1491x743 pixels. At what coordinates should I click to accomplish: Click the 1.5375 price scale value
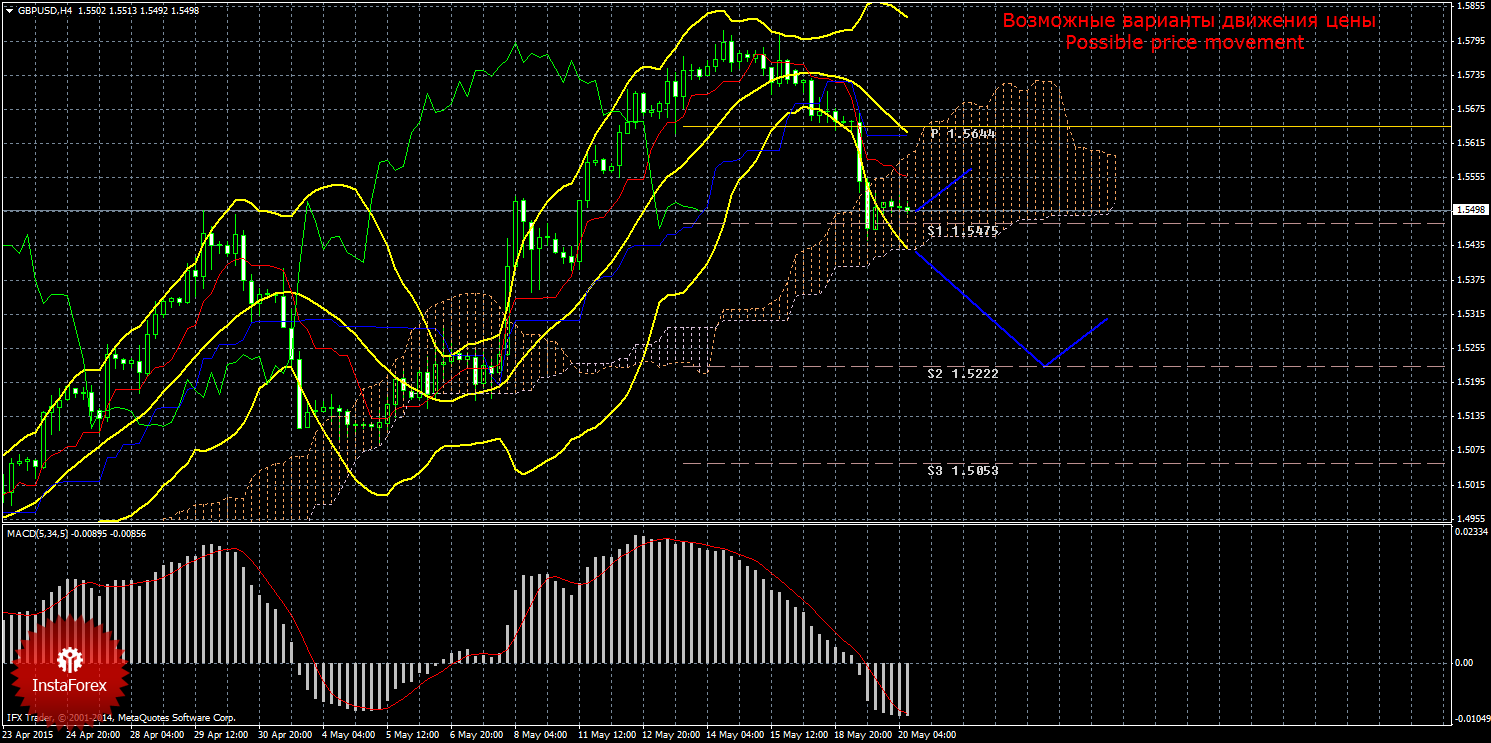point(1469,280)
